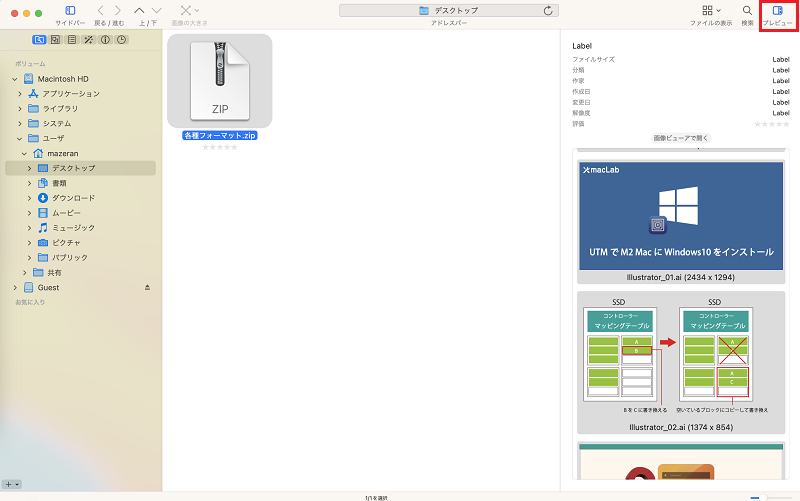Viewport: 800px width, 501px height.
Task: Click the up arrow navigation icon
Action: click(139, 11)
